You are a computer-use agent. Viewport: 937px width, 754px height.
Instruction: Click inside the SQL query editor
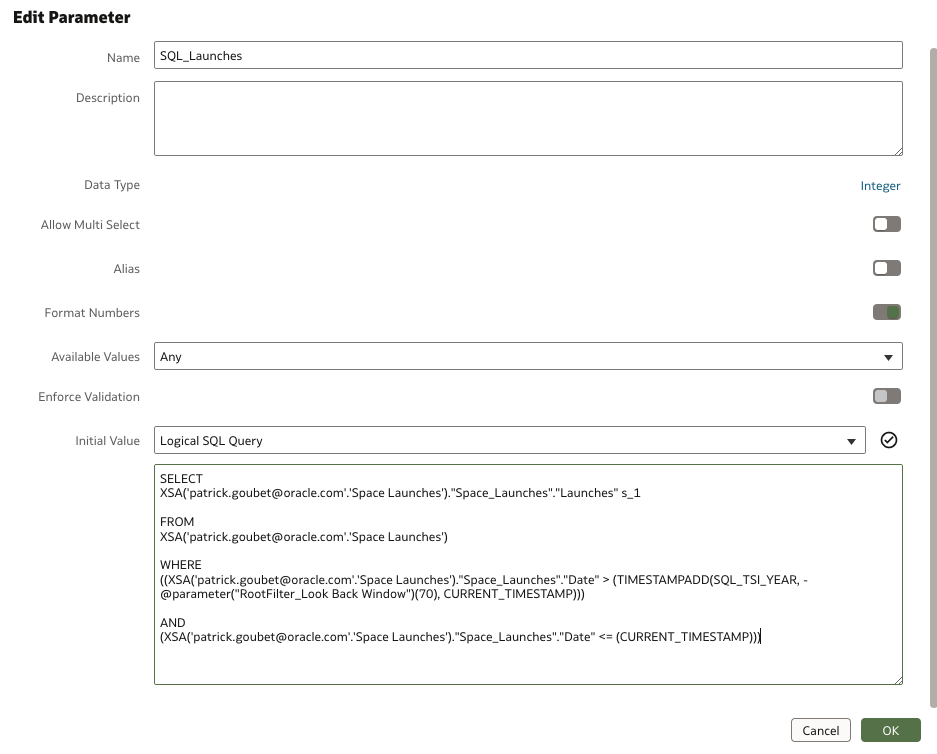coord(528,575)
